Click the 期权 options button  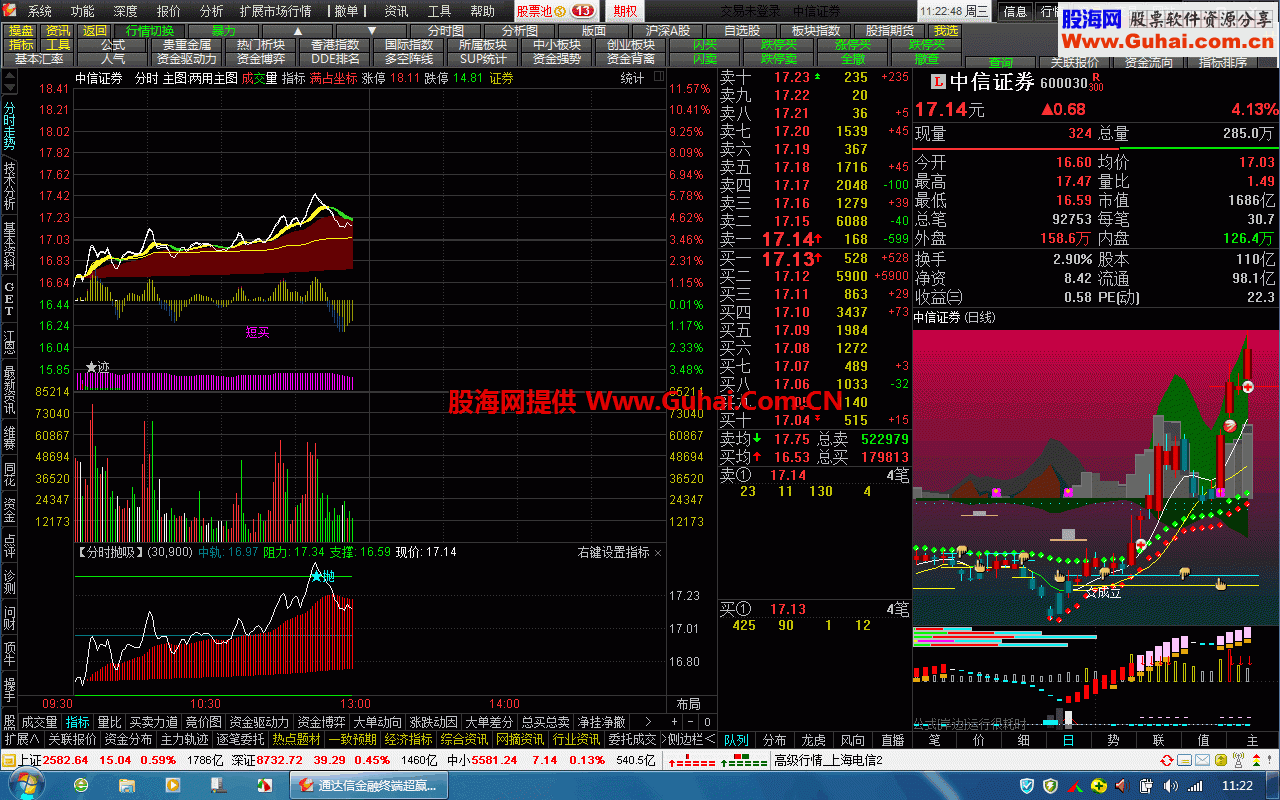pos(624,12)
